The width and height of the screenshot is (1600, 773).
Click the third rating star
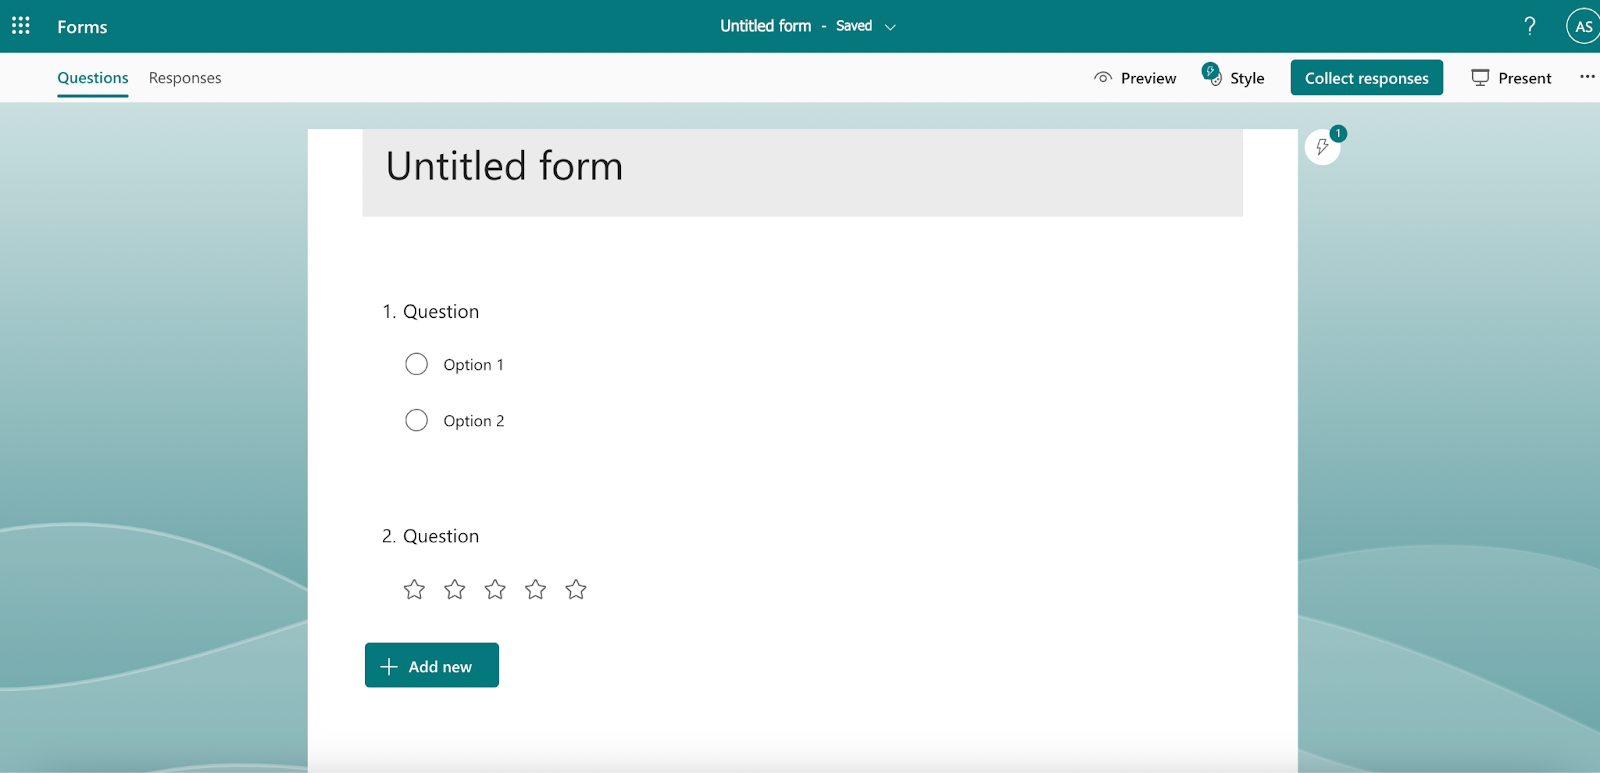pos(495,590)
